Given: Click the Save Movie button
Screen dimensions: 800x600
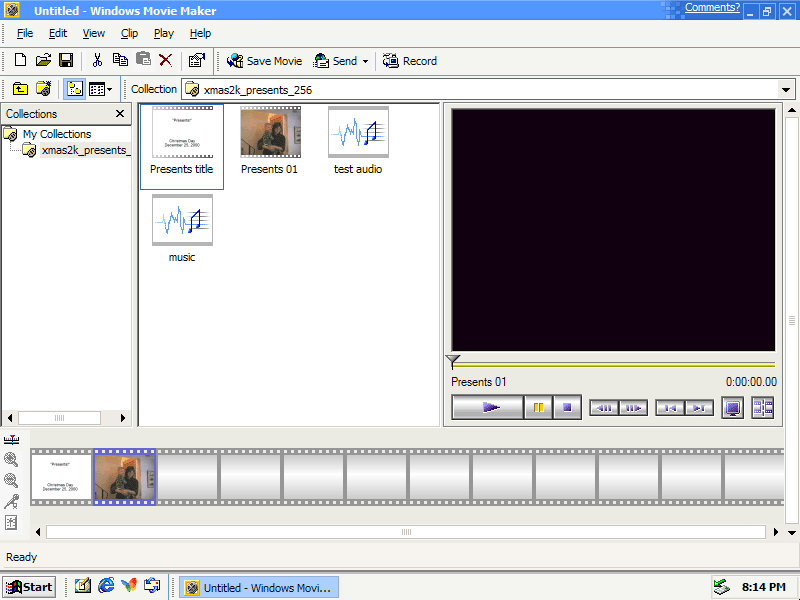Looking at the screenshot, I should pos(264,61).
